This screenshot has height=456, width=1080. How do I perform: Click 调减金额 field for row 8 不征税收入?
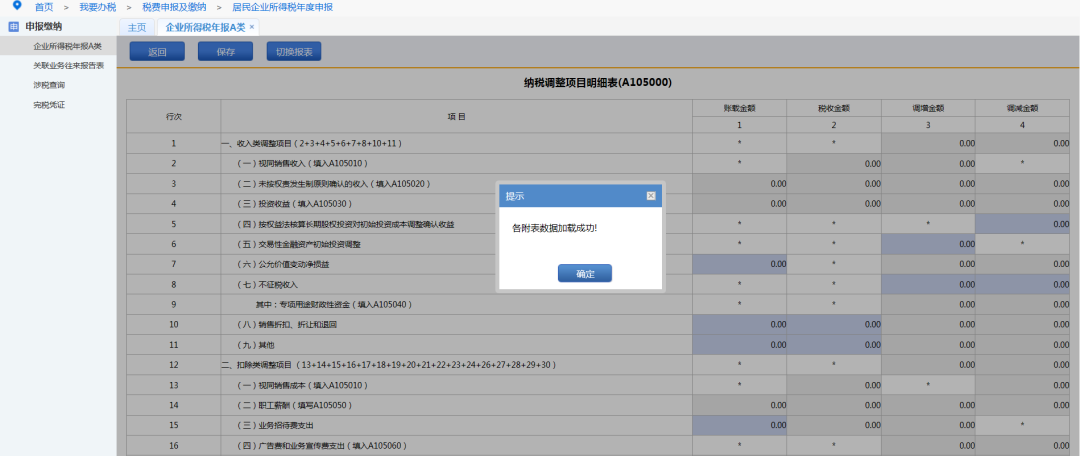coord(1023,284)
